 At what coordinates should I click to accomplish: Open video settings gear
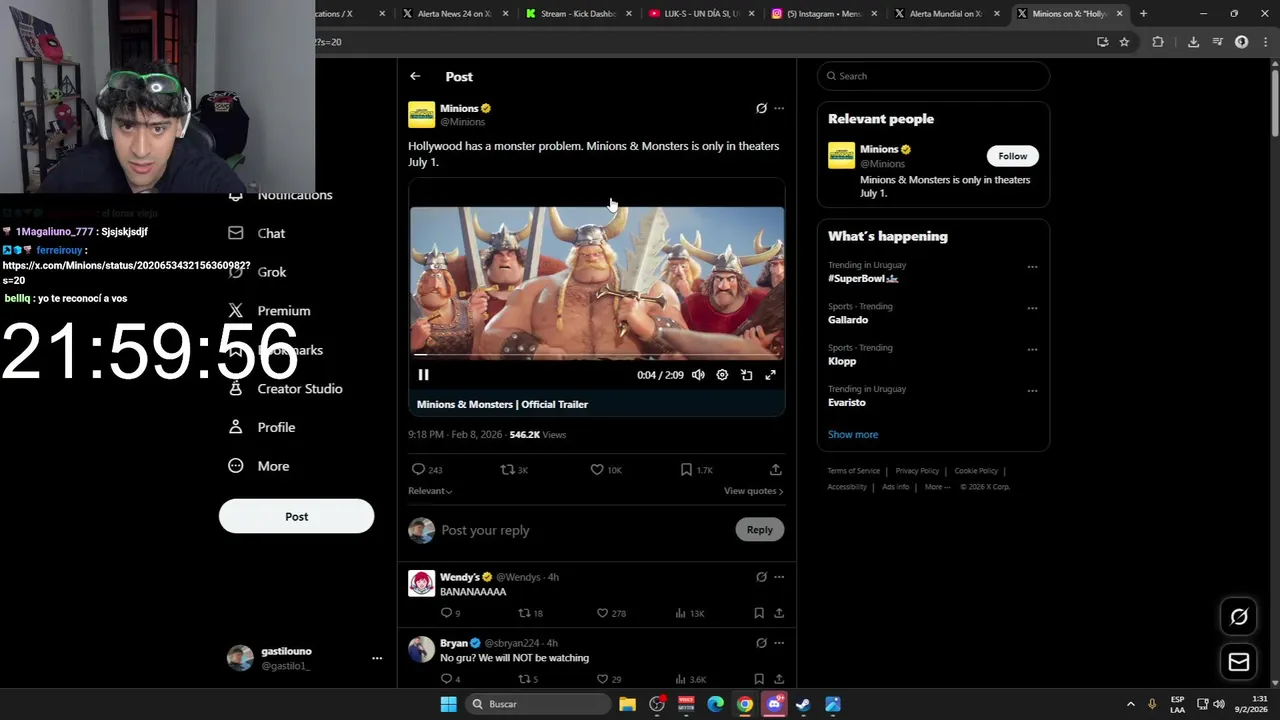tap(722, 375)
